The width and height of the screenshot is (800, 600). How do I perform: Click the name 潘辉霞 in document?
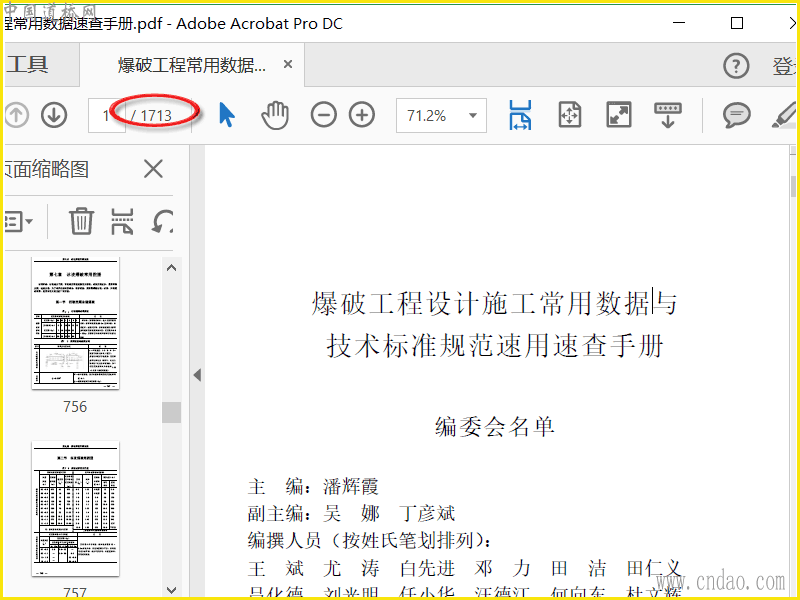351,486
